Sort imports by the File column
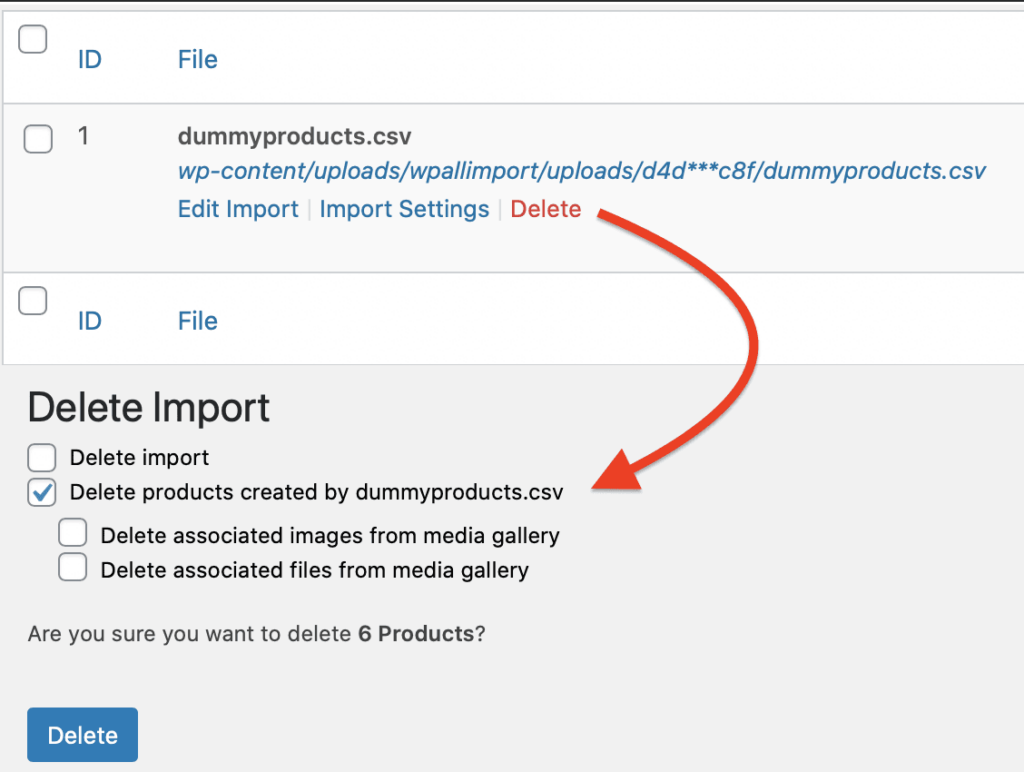 (197, 59)
